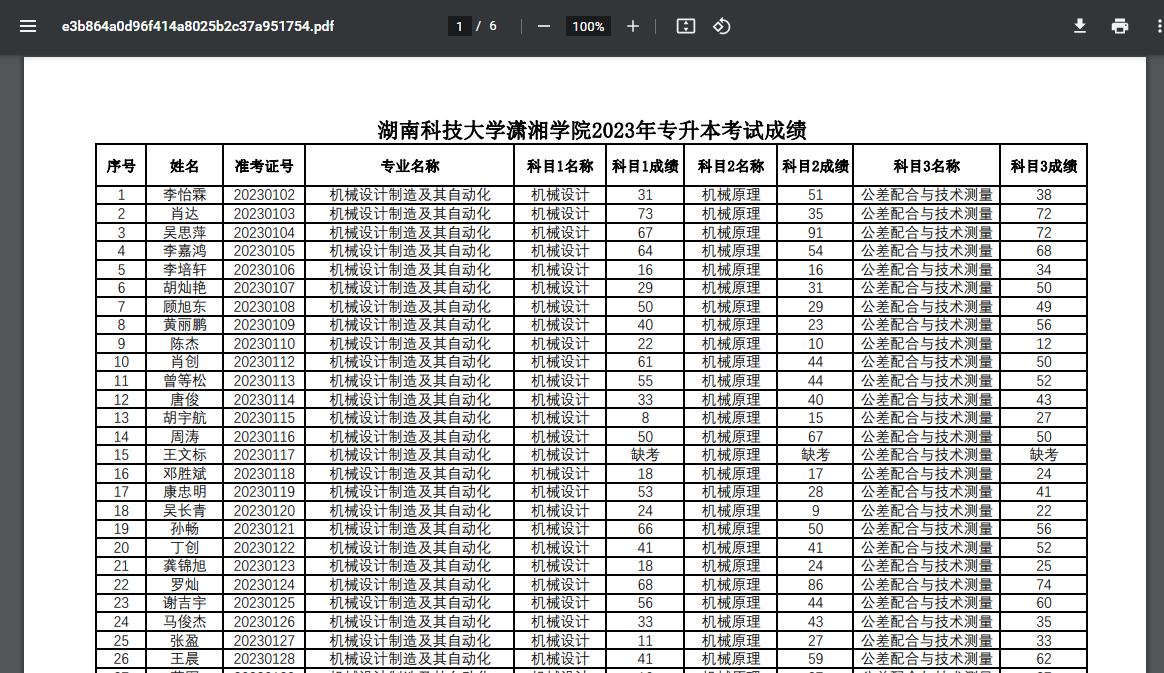Click exam ID 20230117

pyautogui.click(x=264, y=455)
